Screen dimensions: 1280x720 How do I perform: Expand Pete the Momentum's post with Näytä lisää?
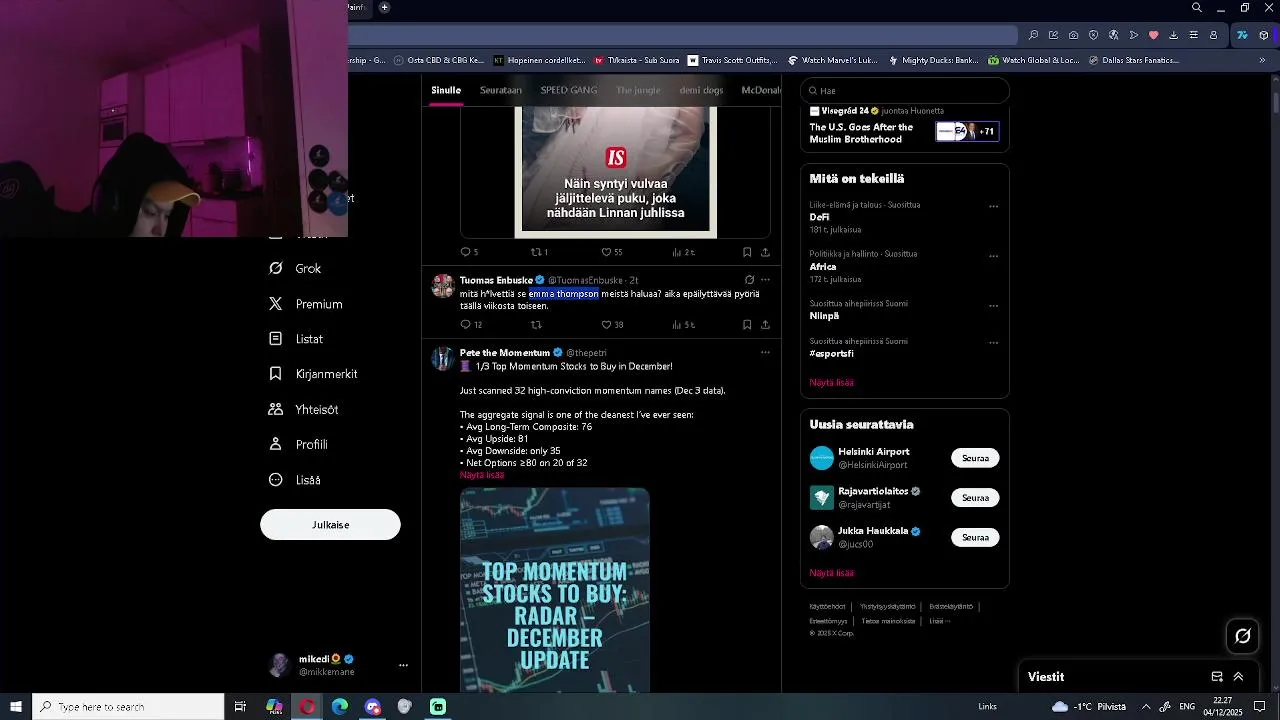point(482,475)
